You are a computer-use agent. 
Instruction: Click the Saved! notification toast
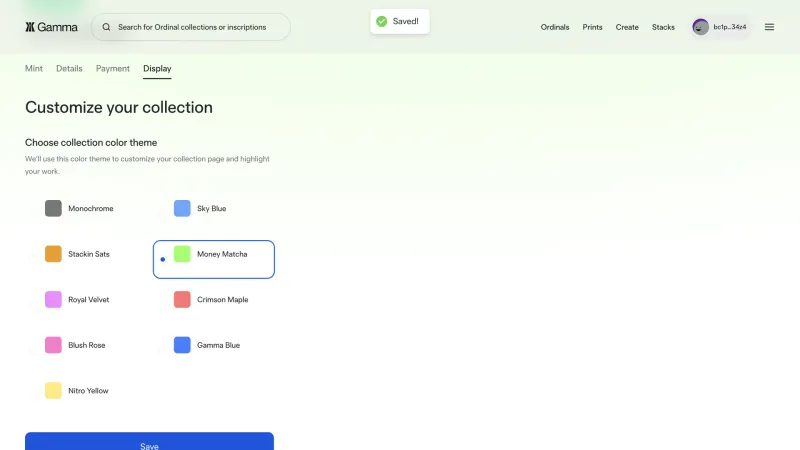[400, 21]
